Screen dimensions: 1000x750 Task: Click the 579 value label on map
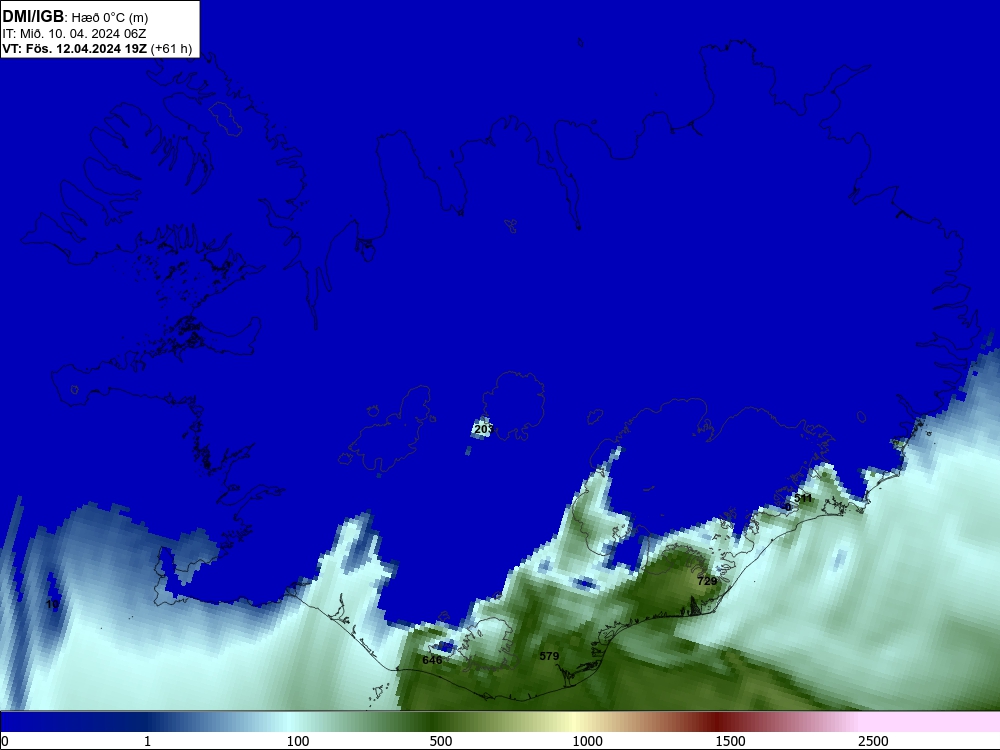tap(549, 656)
